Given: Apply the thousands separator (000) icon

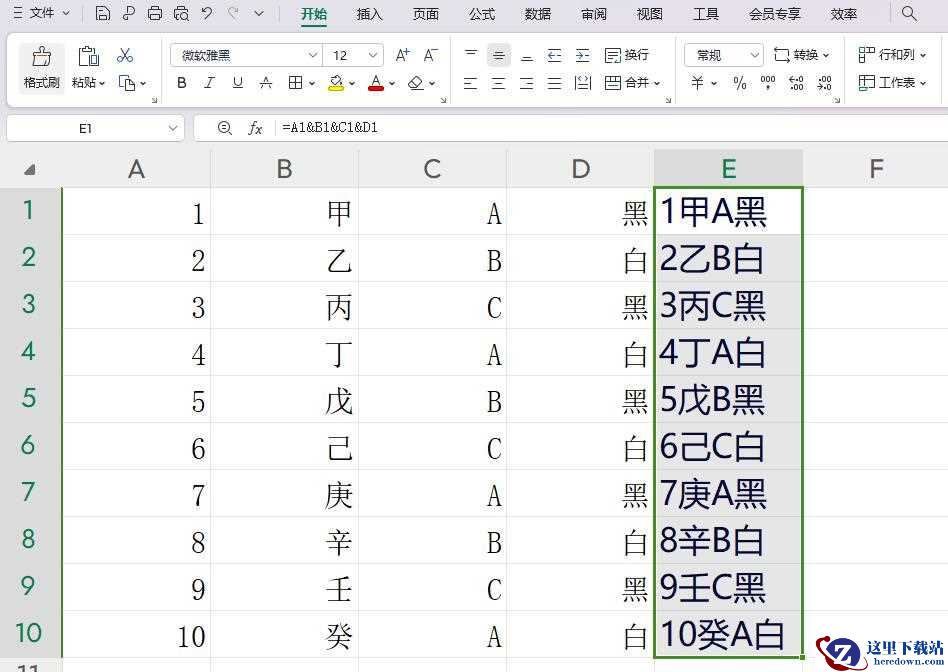Looking at the screenshot, I should (768, 83).
